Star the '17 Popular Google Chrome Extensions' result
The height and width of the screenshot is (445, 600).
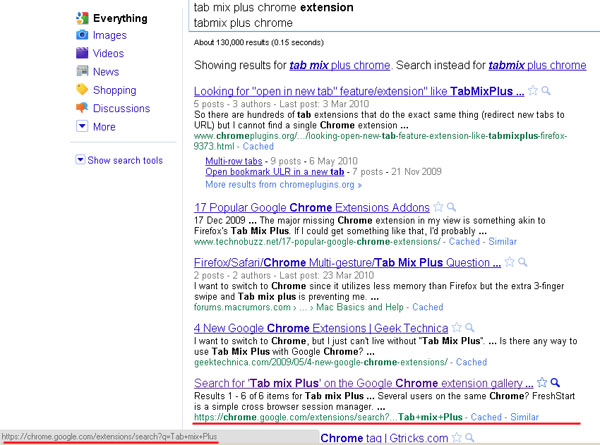pyautogui.click(x=438, y=207)
